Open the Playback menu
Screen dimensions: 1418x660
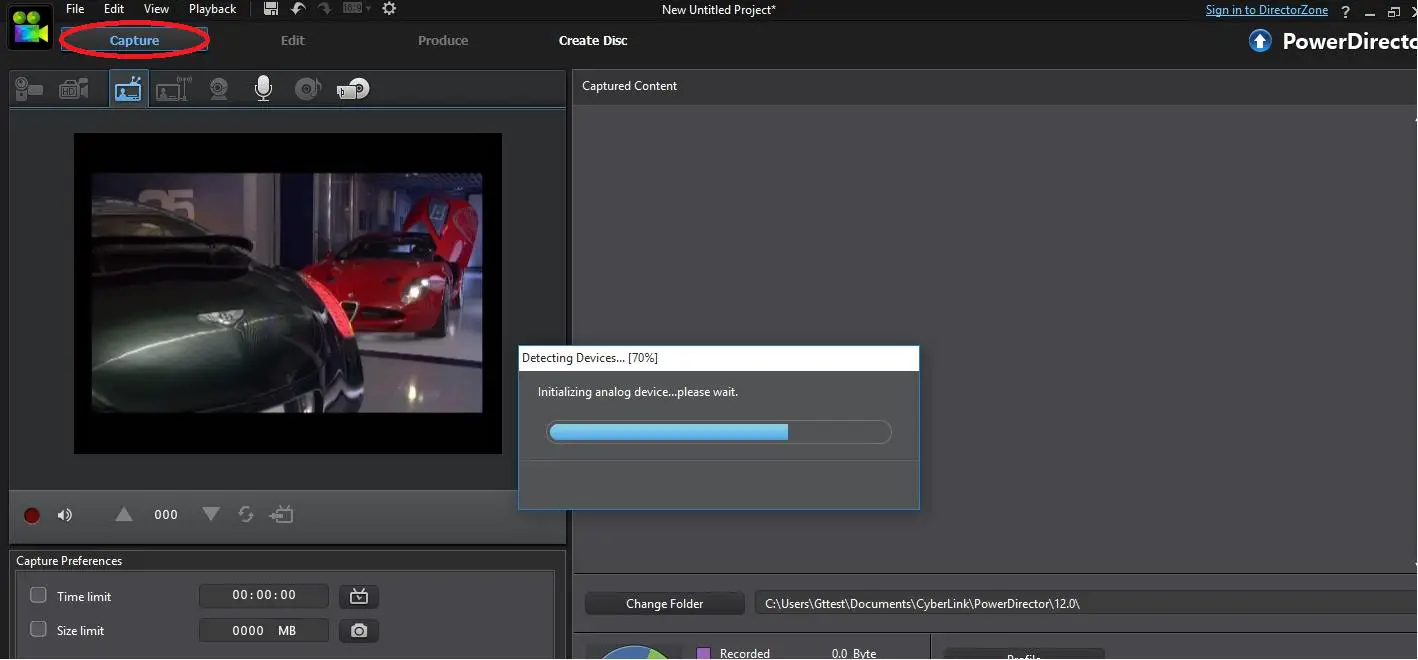click(212, 9)
